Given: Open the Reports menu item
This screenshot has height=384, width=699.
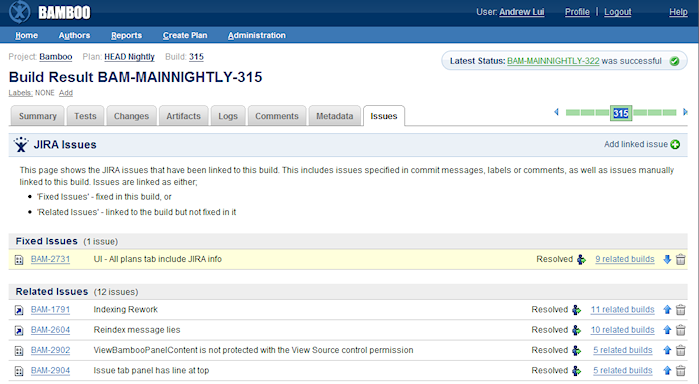Looking at the screenshot, I should point(126,35).
